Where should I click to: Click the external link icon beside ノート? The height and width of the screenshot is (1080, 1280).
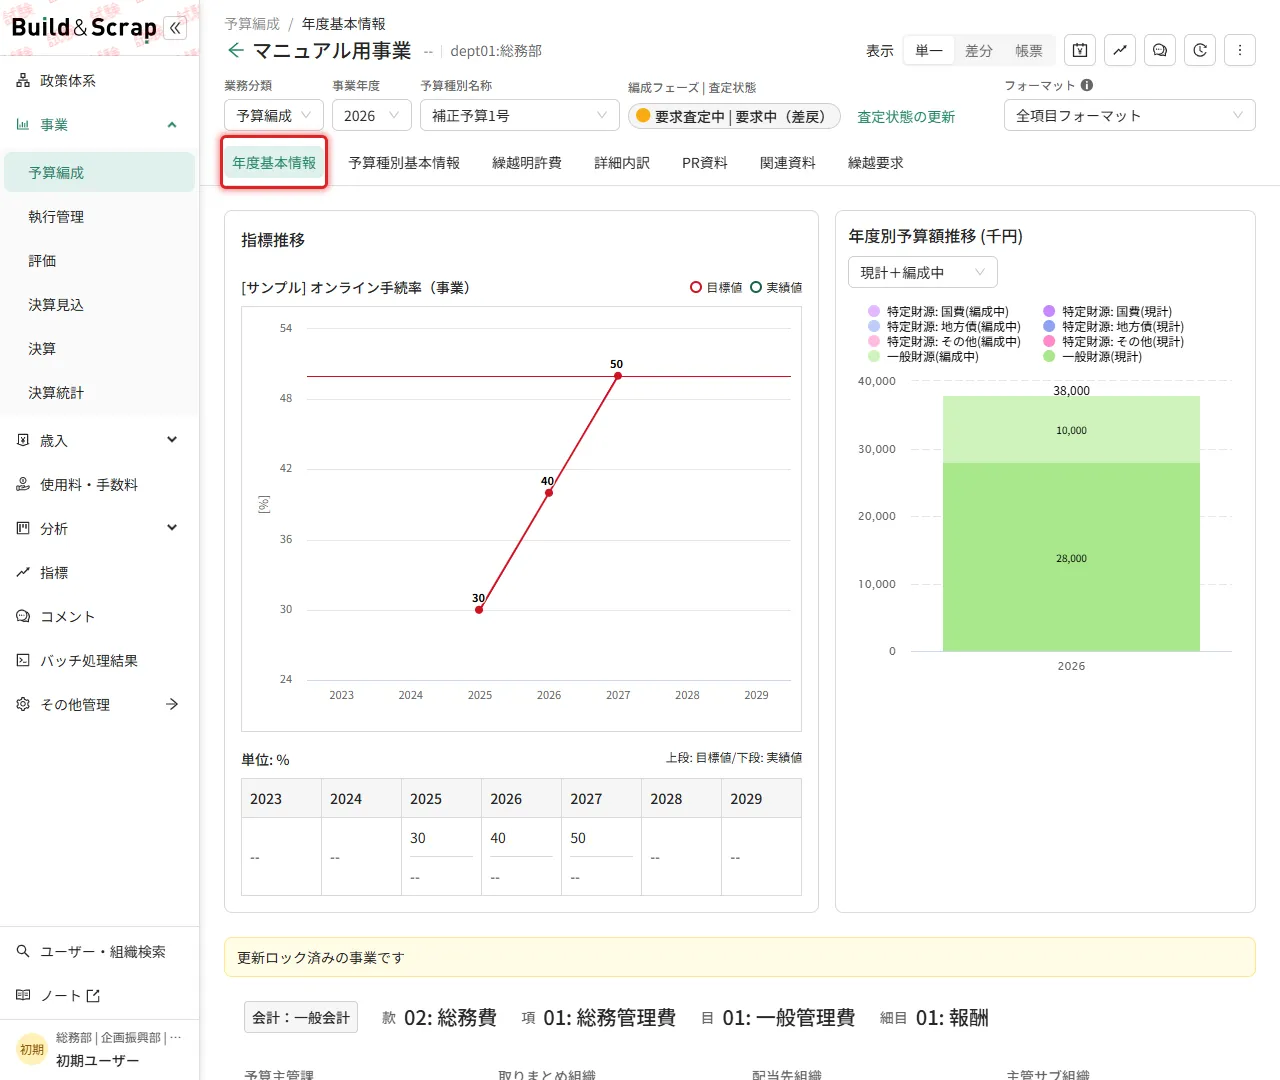94,996
